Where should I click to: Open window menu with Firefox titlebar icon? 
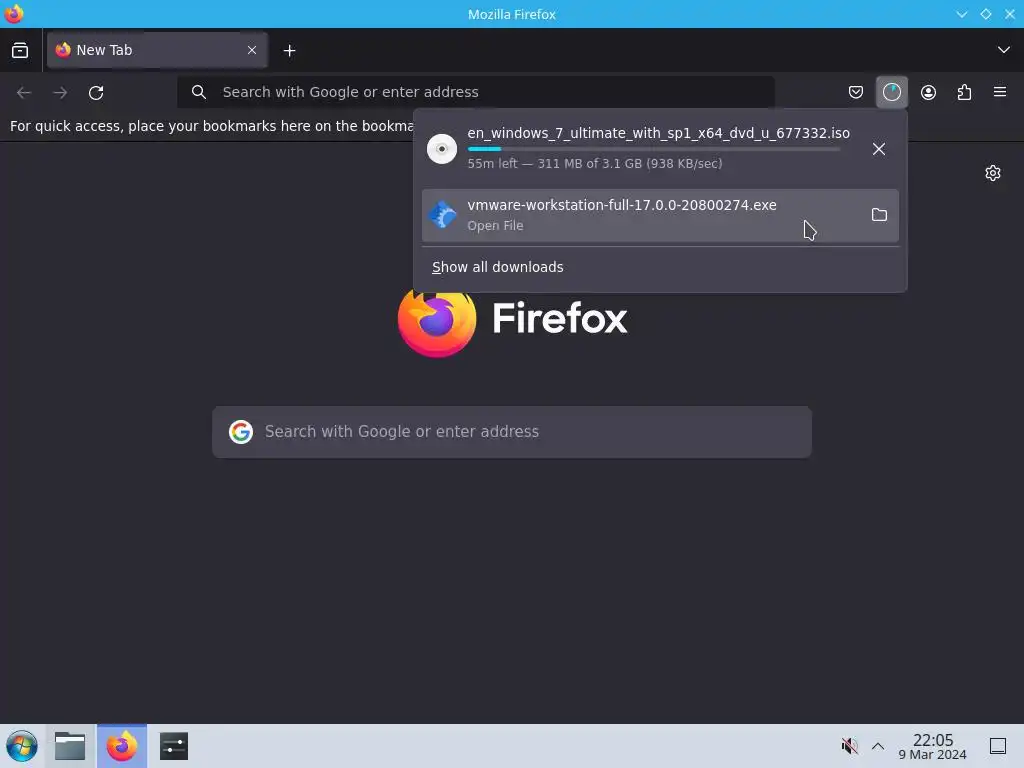coord(14,14)
